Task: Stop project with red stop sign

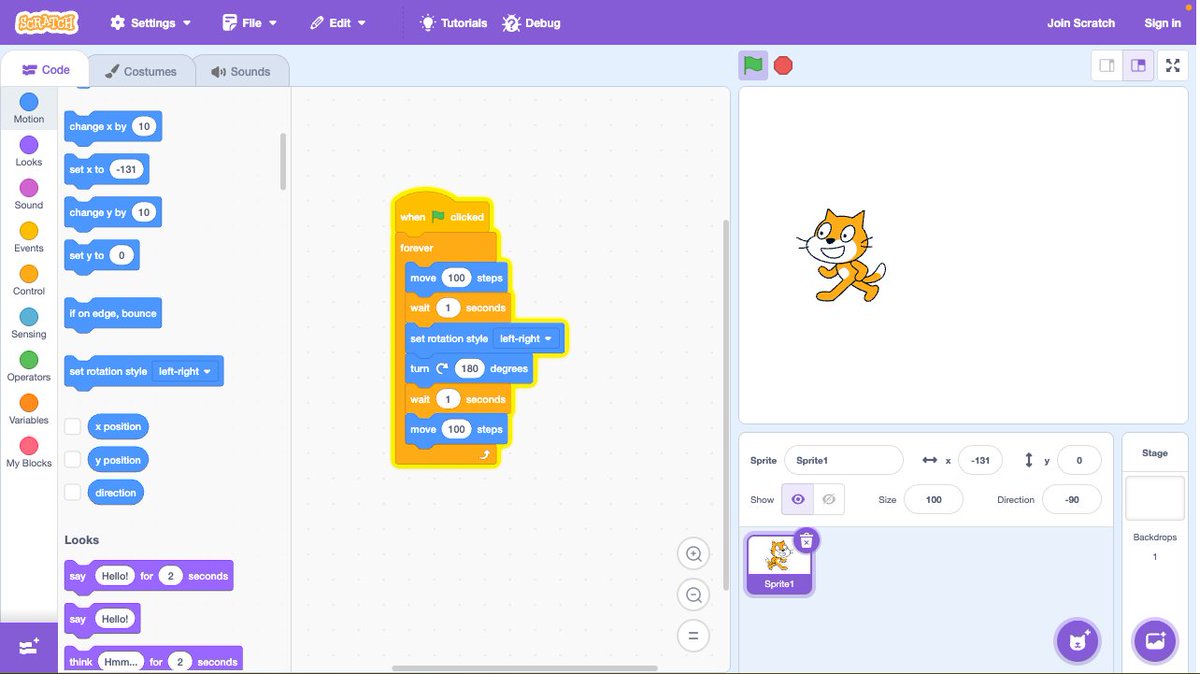Action: click(783, 65)
